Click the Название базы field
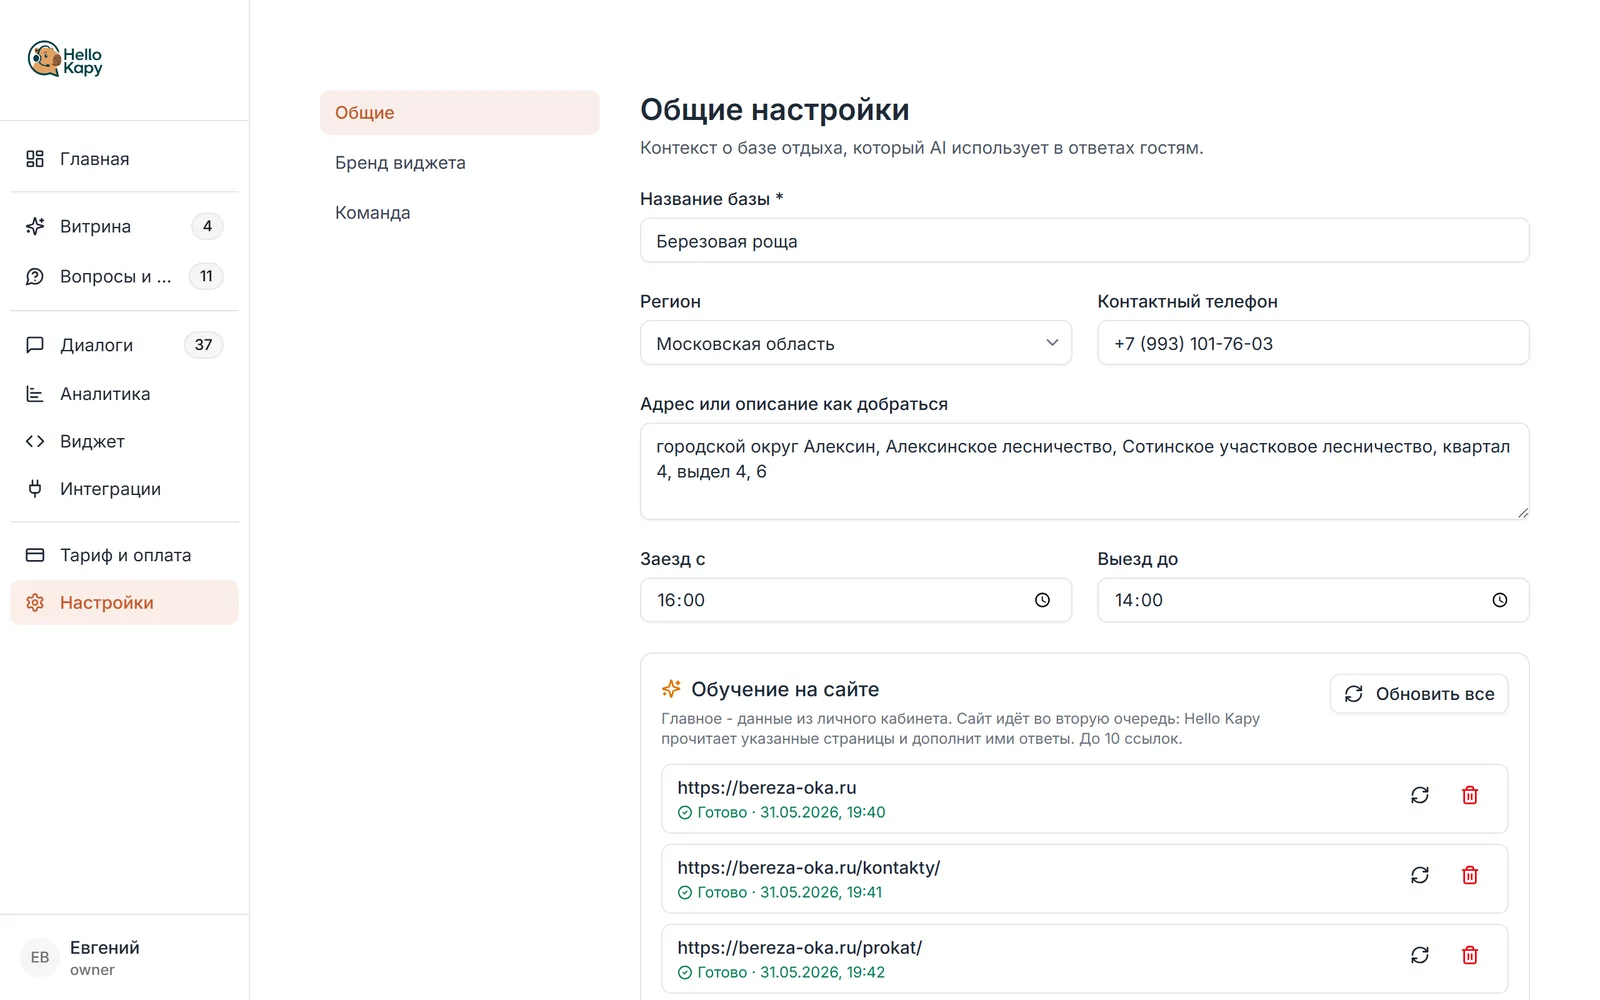1600x1000 pixels. pyautogui.click(x=1085, y=241)
